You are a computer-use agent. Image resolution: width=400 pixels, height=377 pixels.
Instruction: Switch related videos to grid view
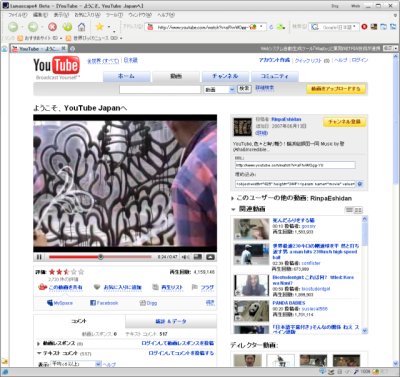pos(358,210)
